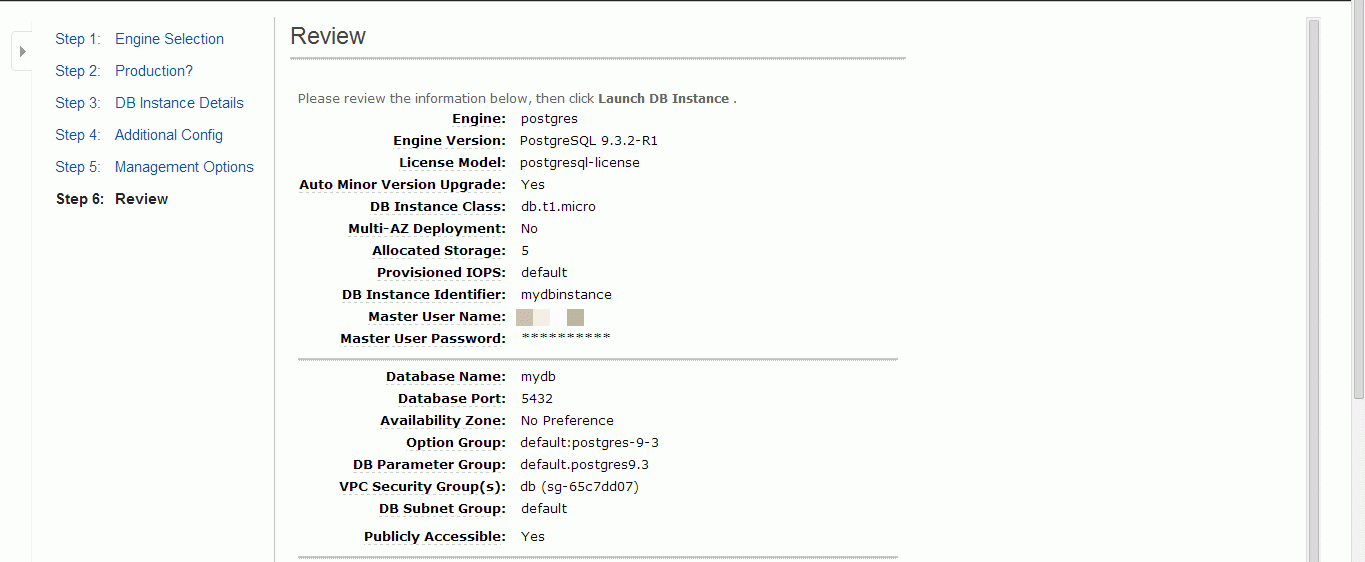Click the Engine Version field label
The height and width of the screenshot is (562, 1365).
pyautogui.click(x=449, y=141)
